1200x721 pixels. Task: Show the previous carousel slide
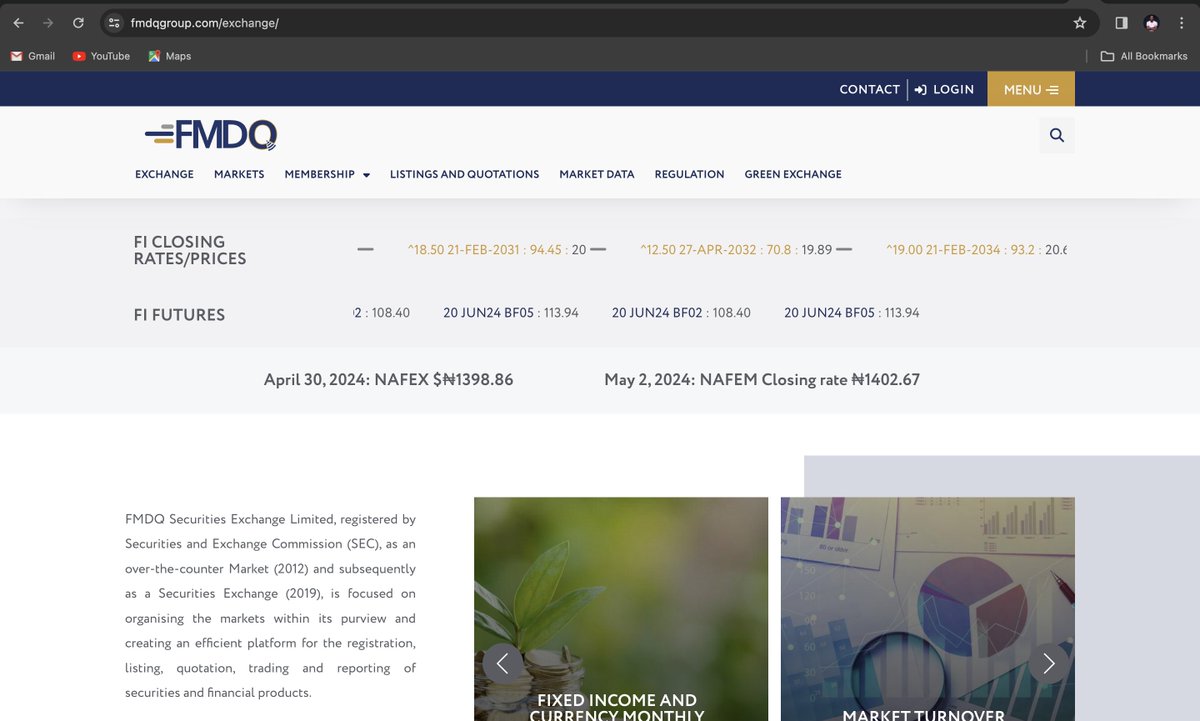(x=503, y=663)
